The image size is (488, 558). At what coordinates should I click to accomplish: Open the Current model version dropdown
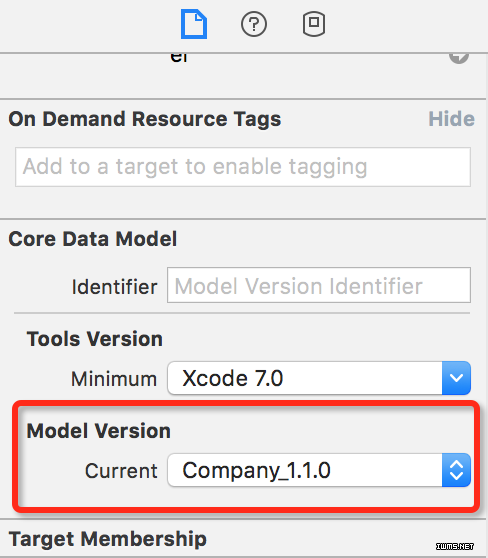tap(319, 470)
